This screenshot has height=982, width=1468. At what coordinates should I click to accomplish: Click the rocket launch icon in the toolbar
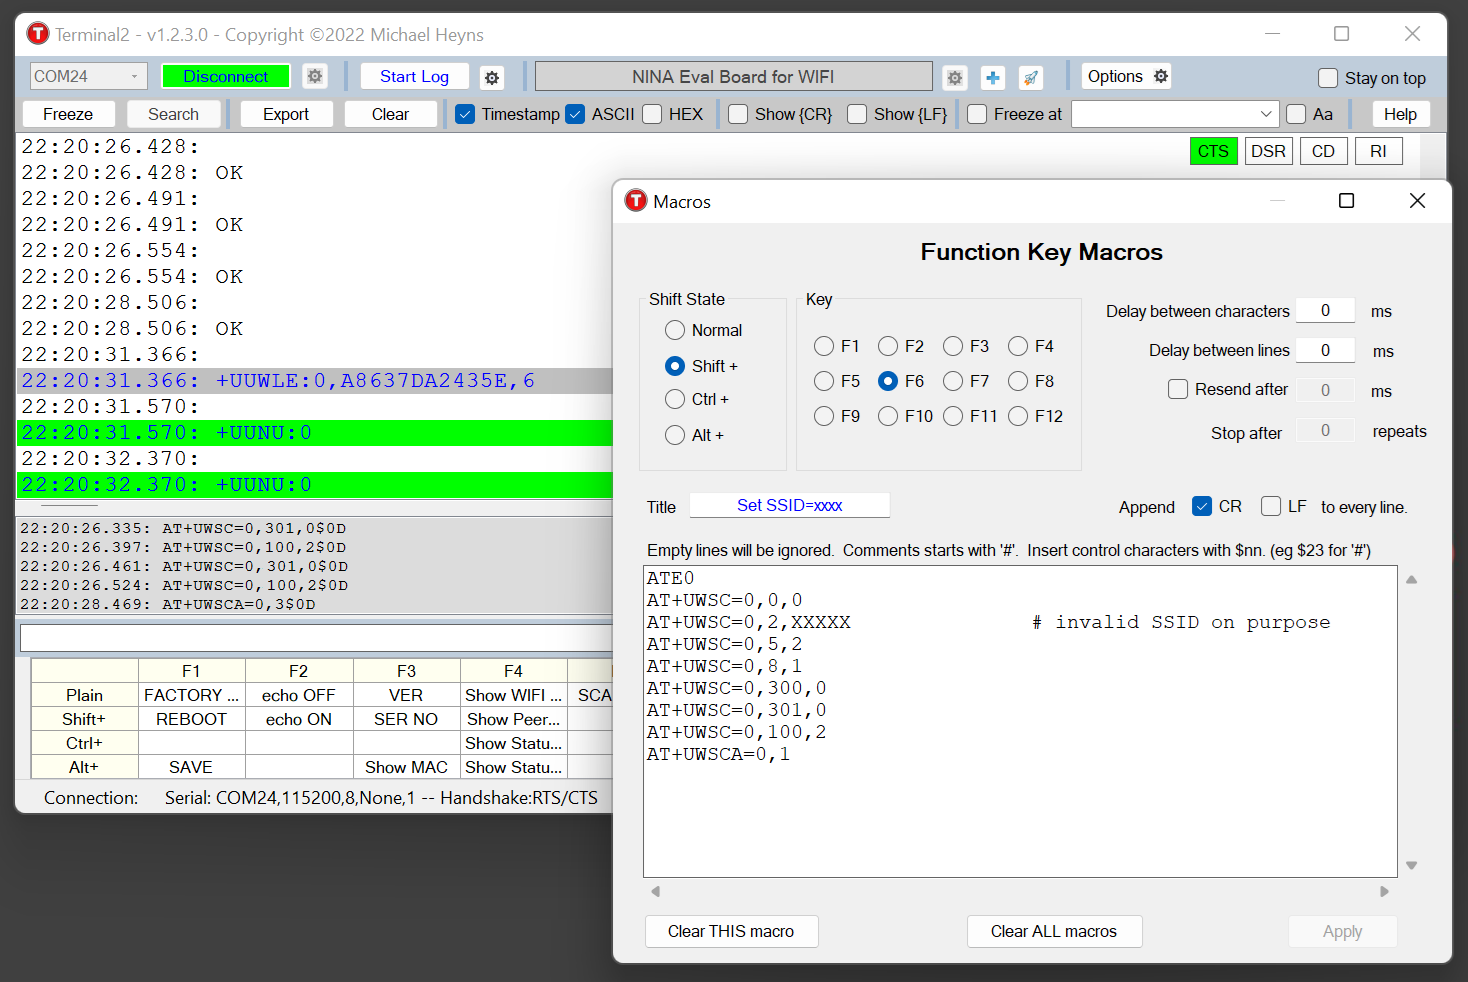1031,76
